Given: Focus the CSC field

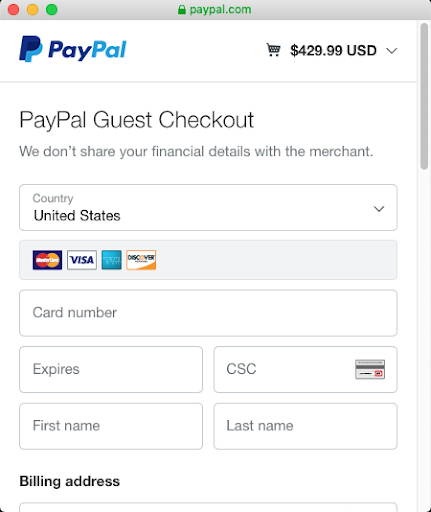Looking at the screenshot, I should pyautogui.click(x=305, y=369).
